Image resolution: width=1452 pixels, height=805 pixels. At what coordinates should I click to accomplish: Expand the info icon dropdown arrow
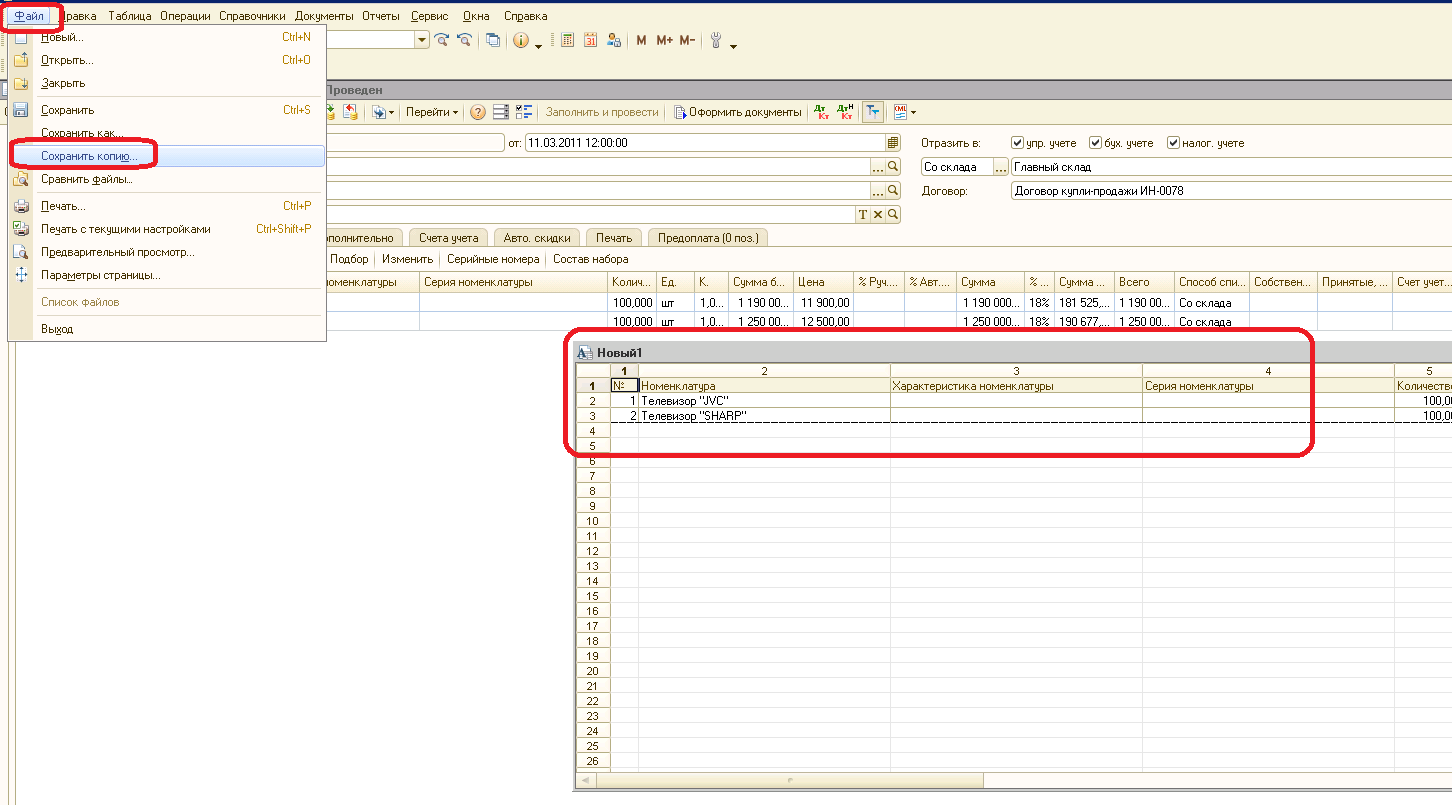pos(539,44)
